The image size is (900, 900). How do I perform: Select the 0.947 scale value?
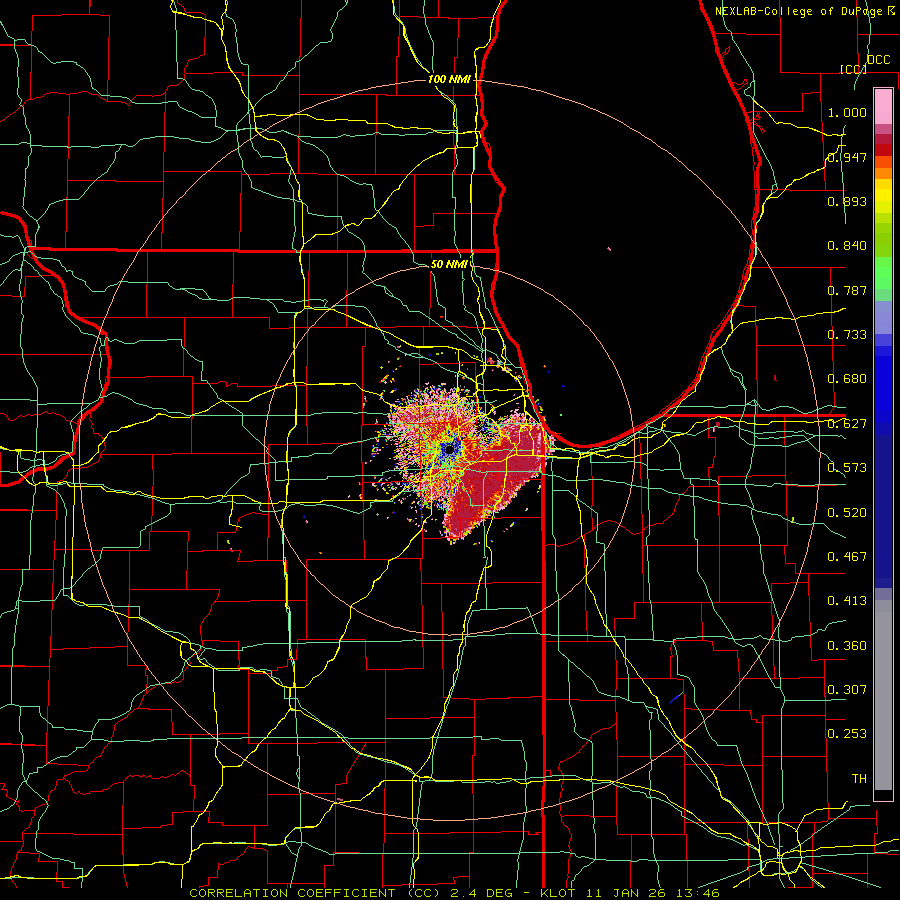coord(847,157)
